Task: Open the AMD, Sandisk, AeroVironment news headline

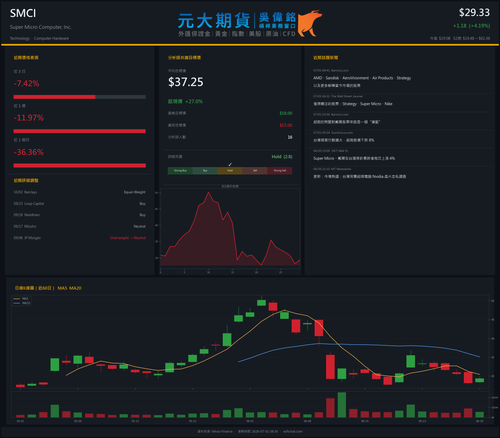Action: 362,81
